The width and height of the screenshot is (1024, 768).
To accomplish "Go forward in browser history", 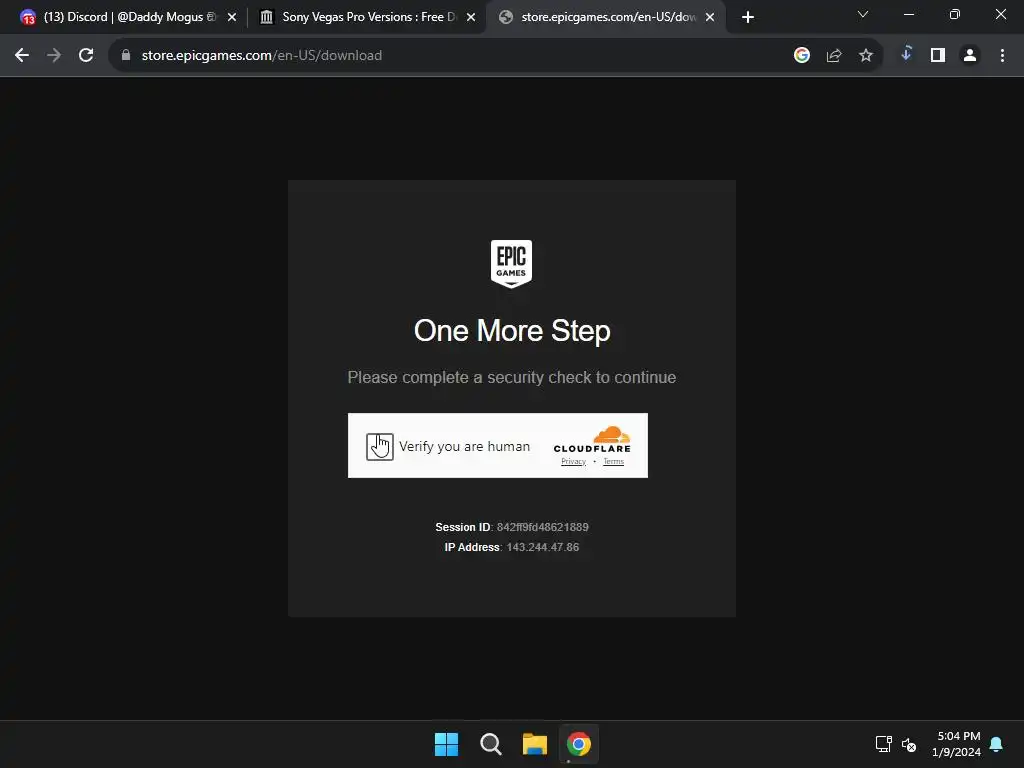I will [54, 56].
